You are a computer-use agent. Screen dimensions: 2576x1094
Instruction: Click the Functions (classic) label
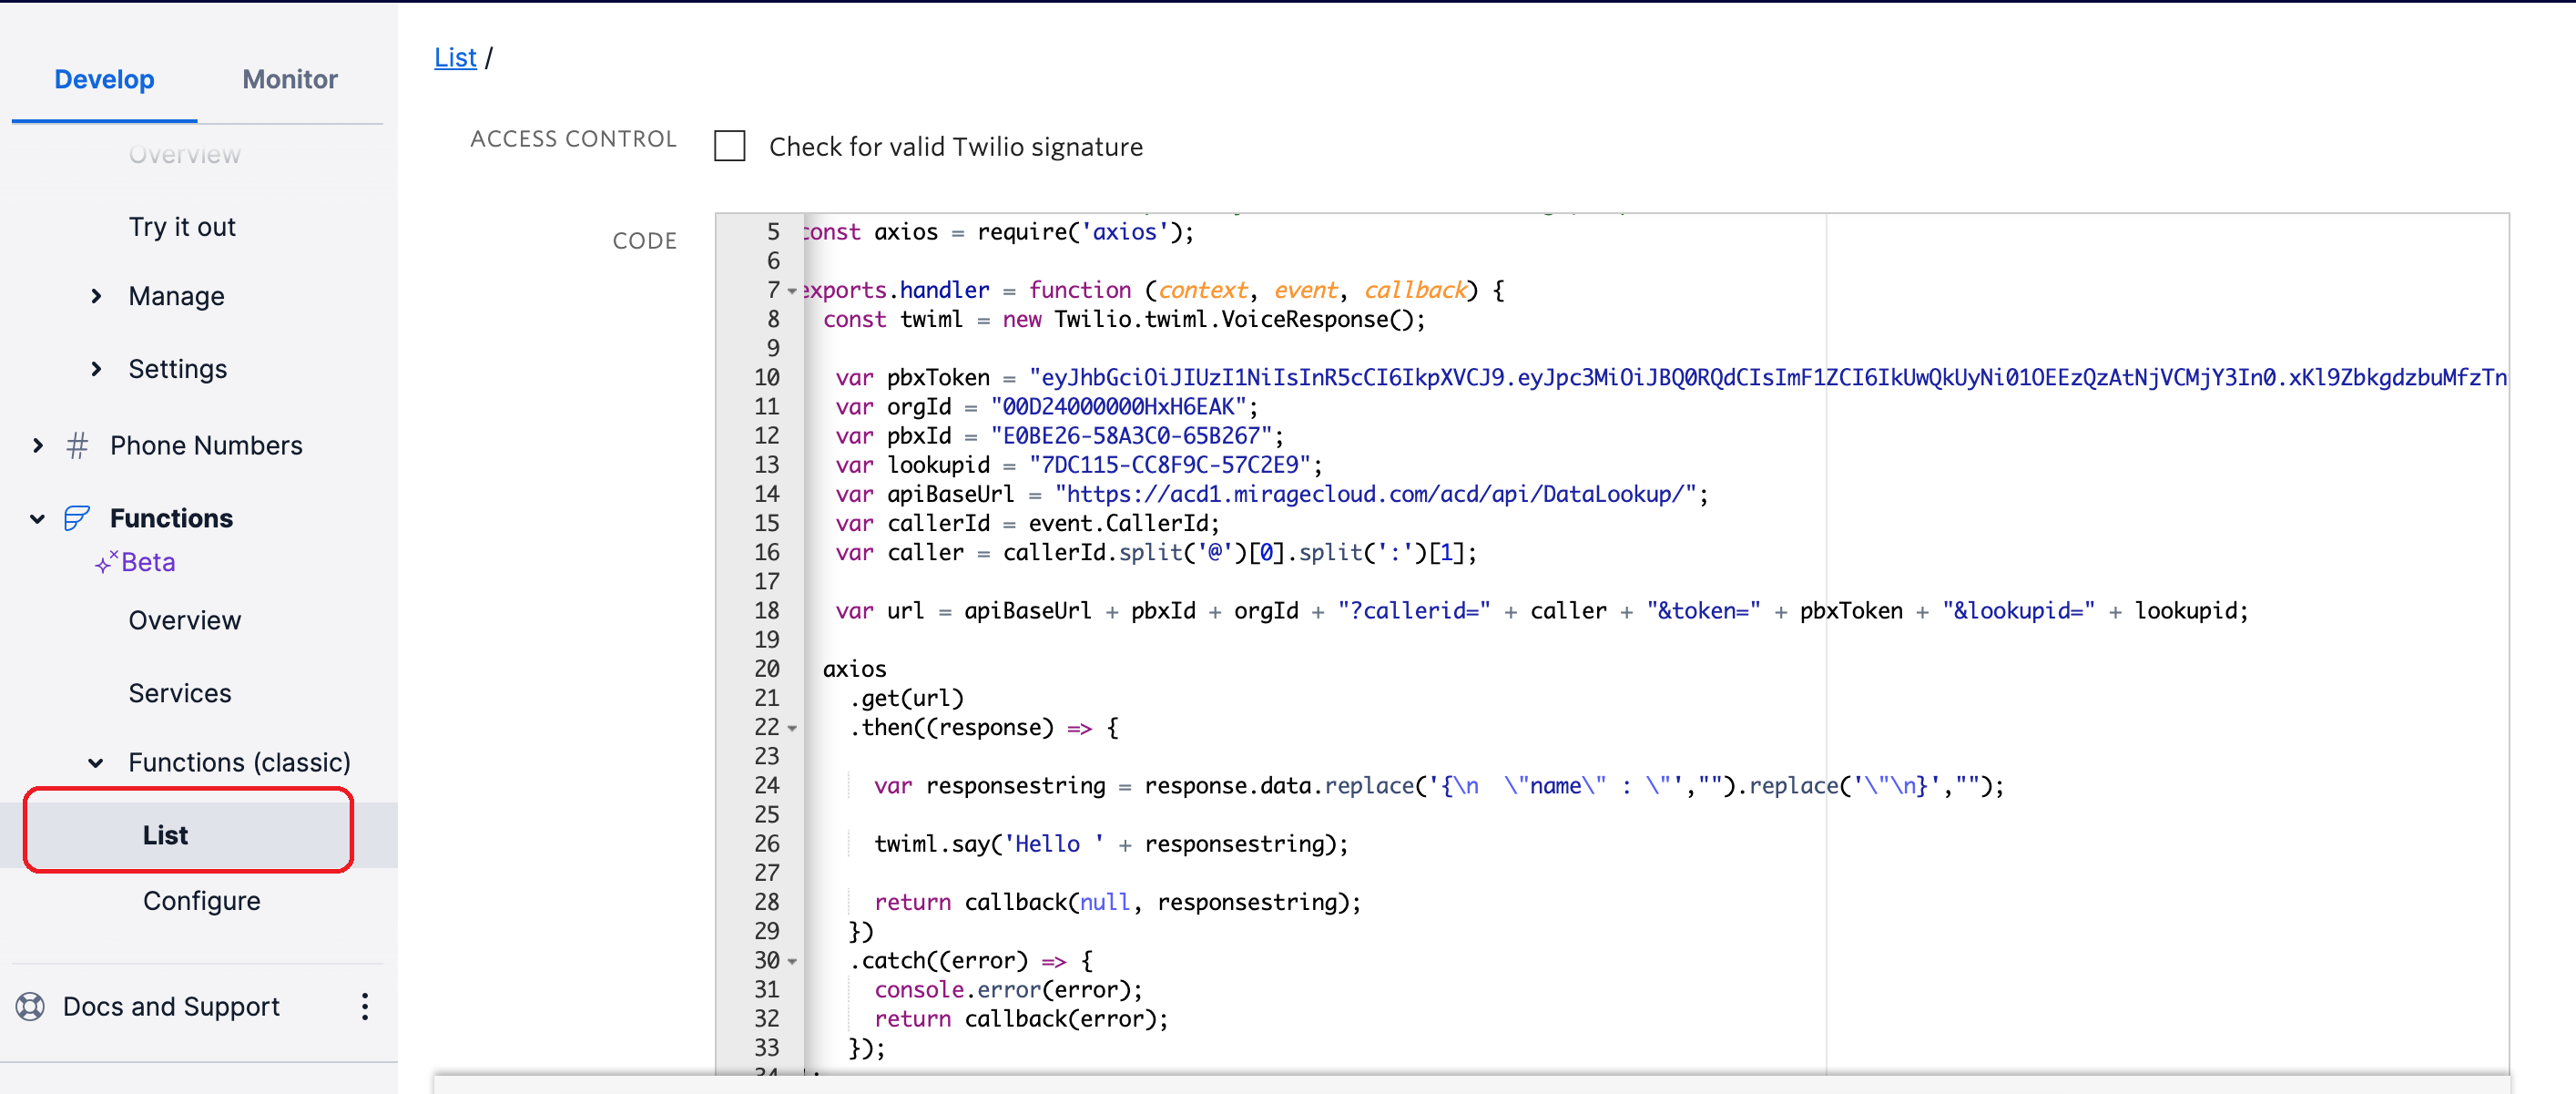tap(239, 762)
